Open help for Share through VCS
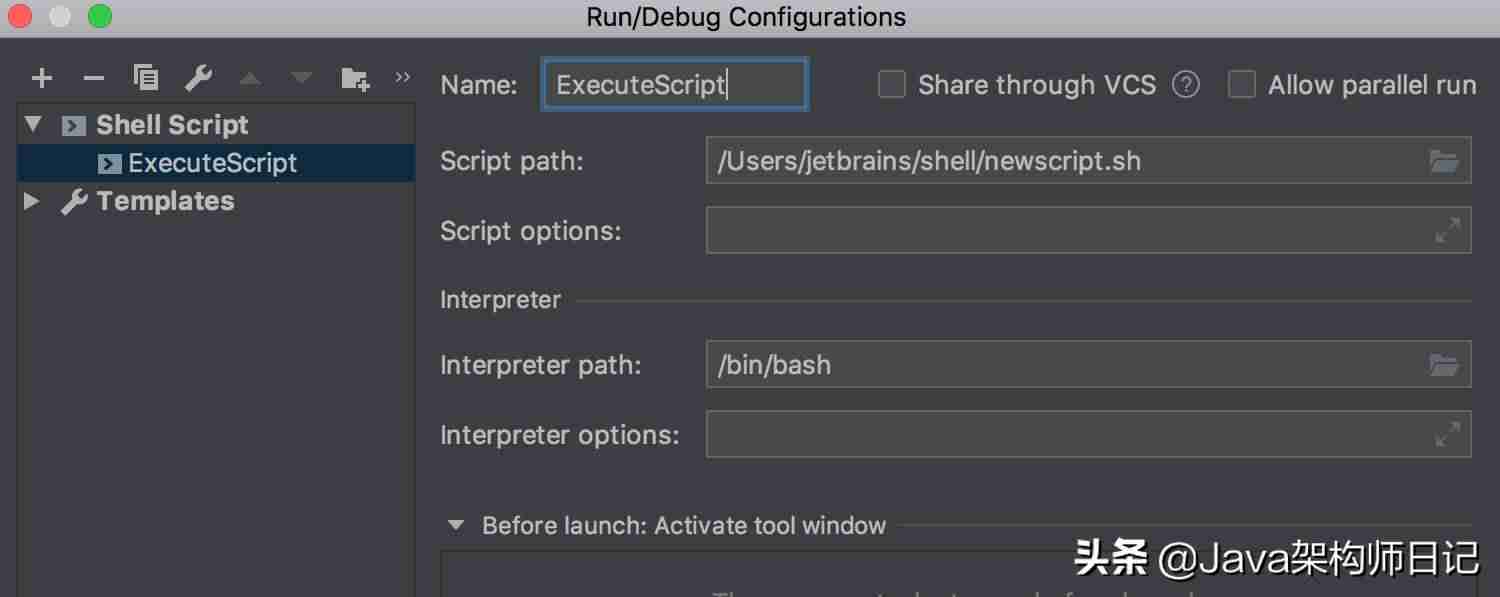Screen dimensions: 1500x597 click(1186, 85)
